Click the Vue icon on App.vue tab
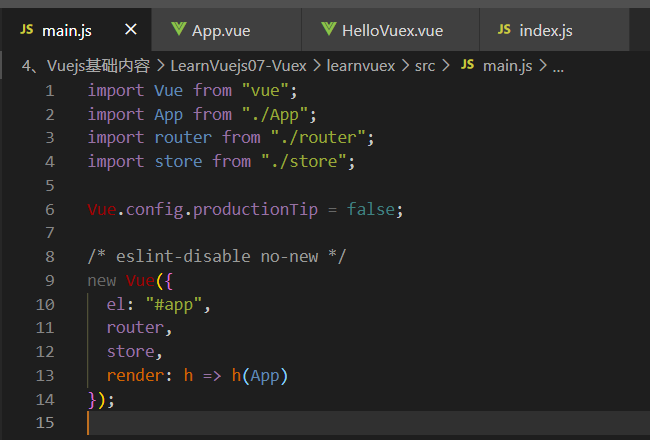Screen dimensions: 650x440 point(179,29)
